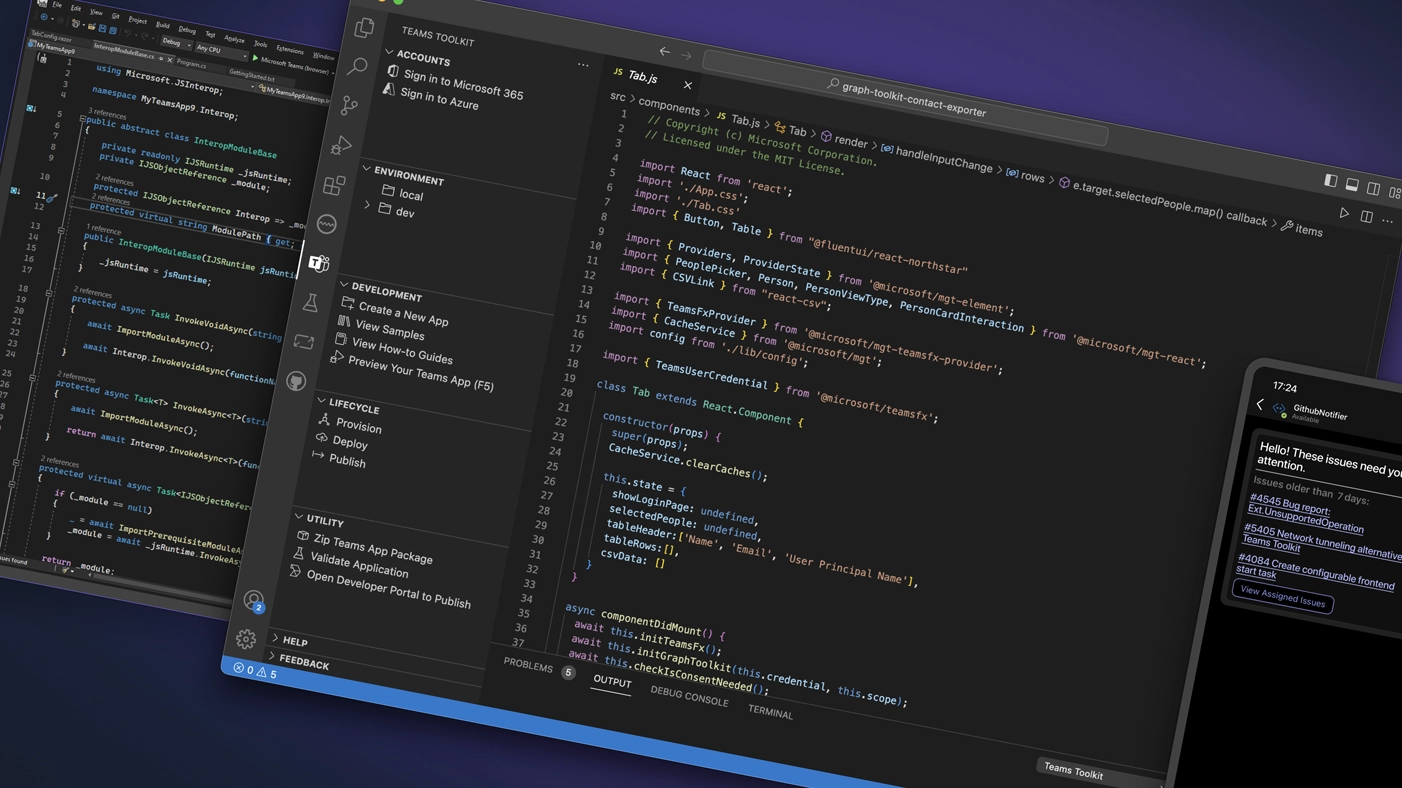Open the Debug Console tab

(x=689, y=699)
